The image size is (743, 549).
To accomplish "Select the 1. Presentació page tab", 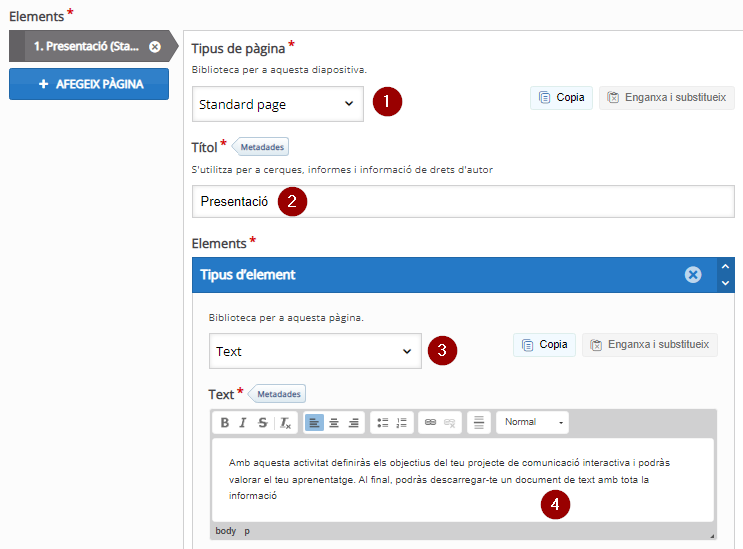I will (86, 46).
